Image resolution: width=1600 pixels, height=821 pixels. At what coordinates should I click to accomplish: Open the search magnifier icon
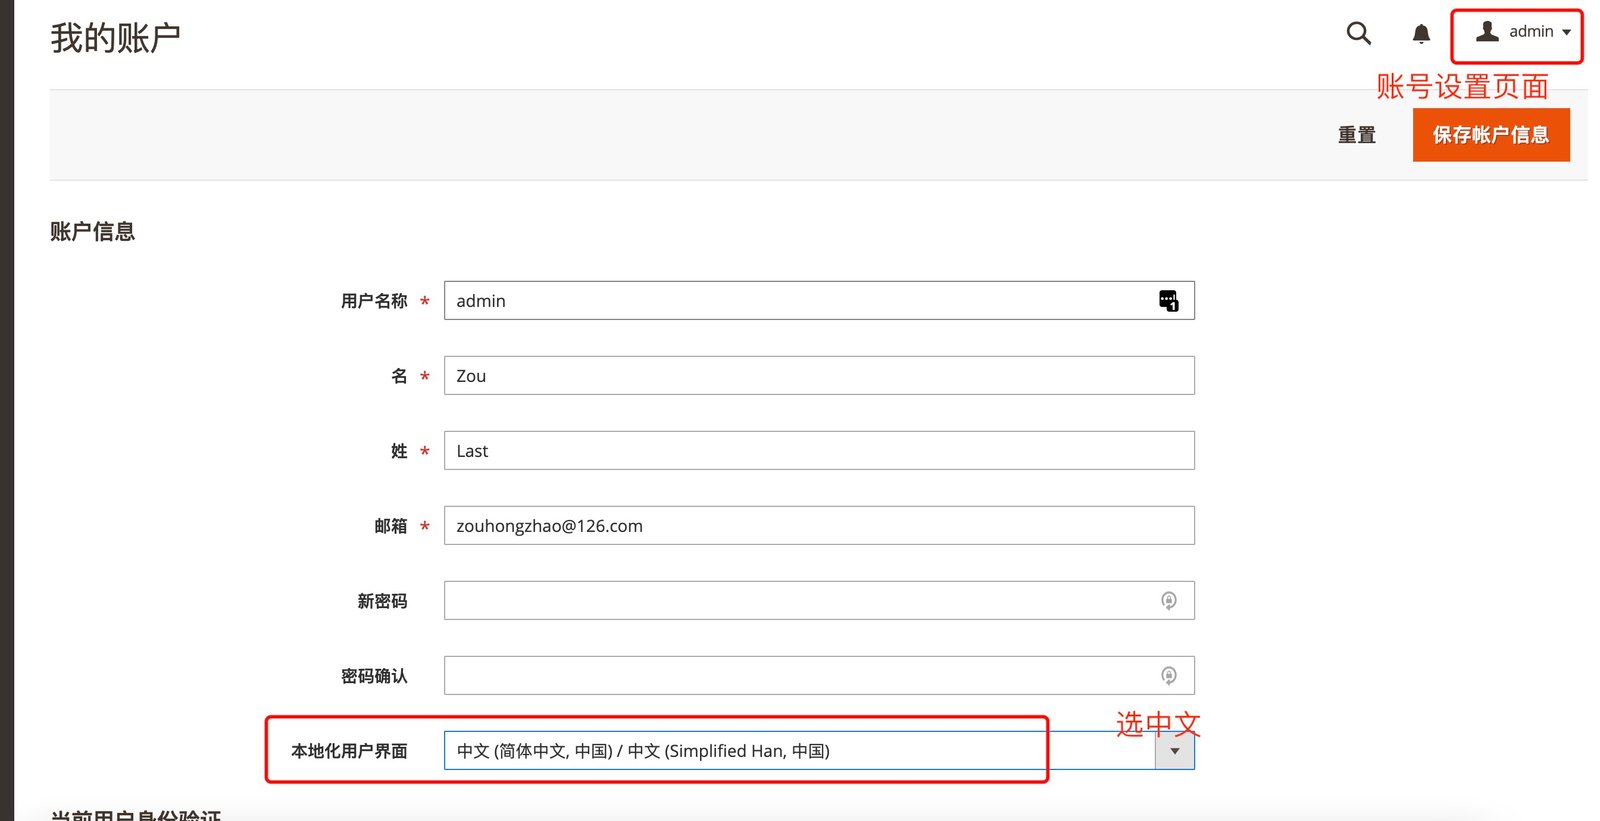click(x=1358, y=34)
